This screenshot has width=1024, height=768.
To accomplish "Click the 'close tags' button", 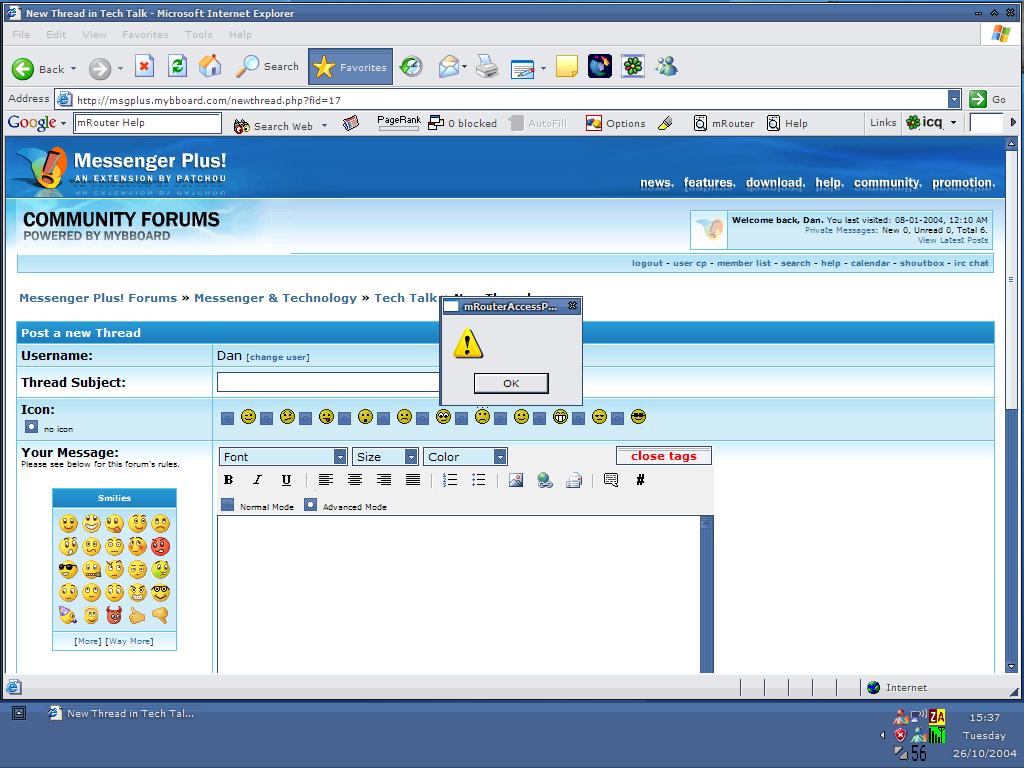I will pos(663,456).
